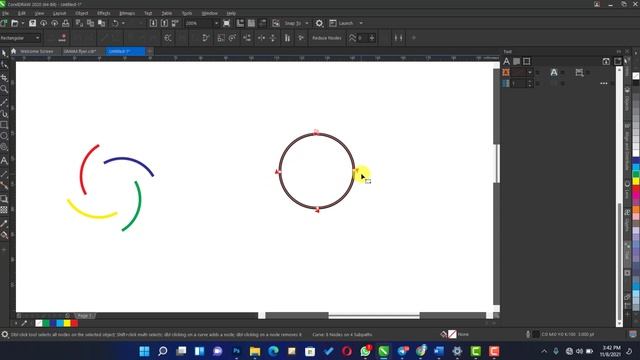Click the Frame icon in Text docker
Viewport: 640px width, 360px height.
(x=527, y=61)
